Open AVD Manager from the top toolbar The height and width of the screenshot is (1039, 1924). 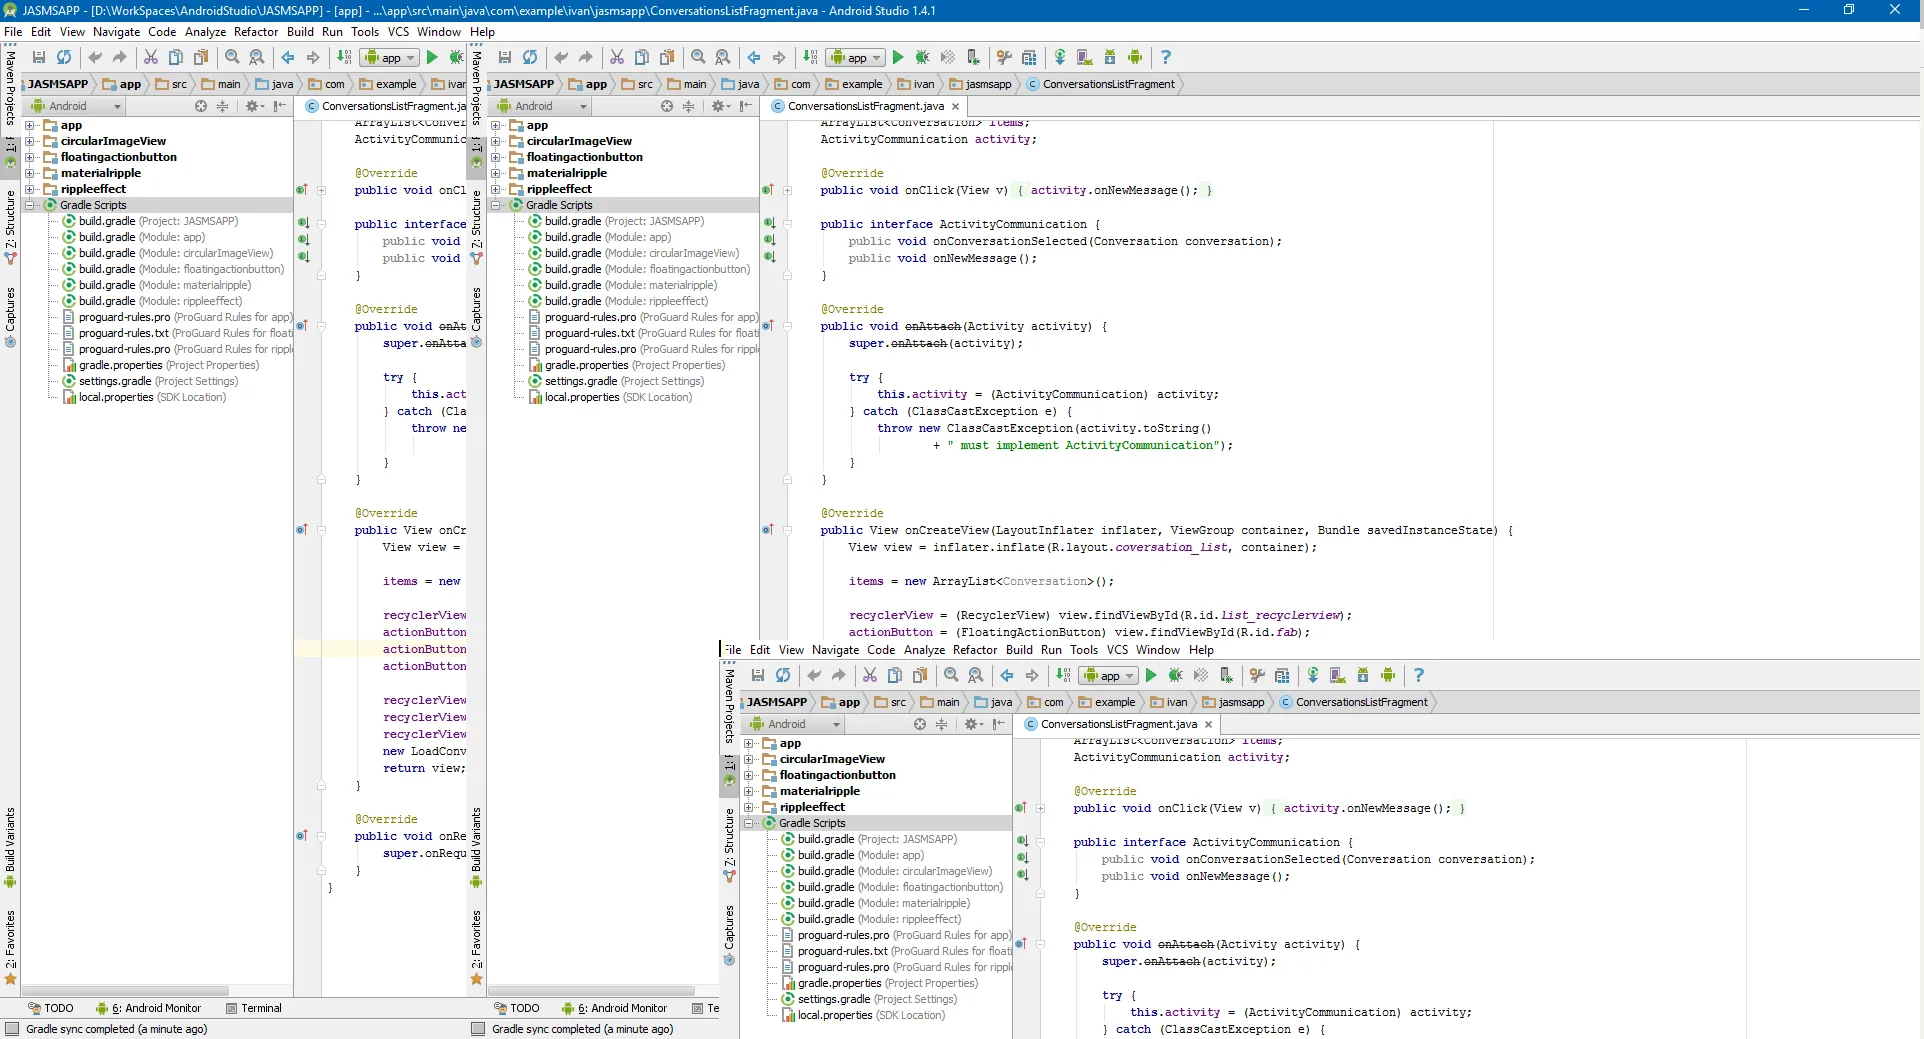click(1085, 58)
